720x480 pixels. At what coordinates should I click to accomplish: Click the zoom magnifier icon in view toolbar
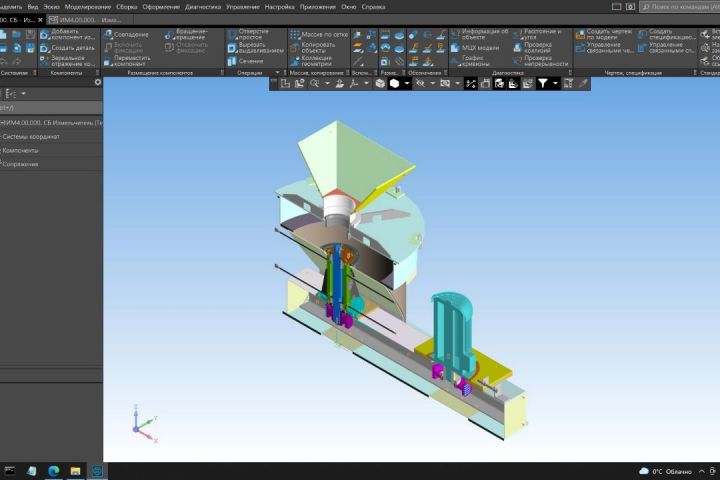(x=315, y=84)
